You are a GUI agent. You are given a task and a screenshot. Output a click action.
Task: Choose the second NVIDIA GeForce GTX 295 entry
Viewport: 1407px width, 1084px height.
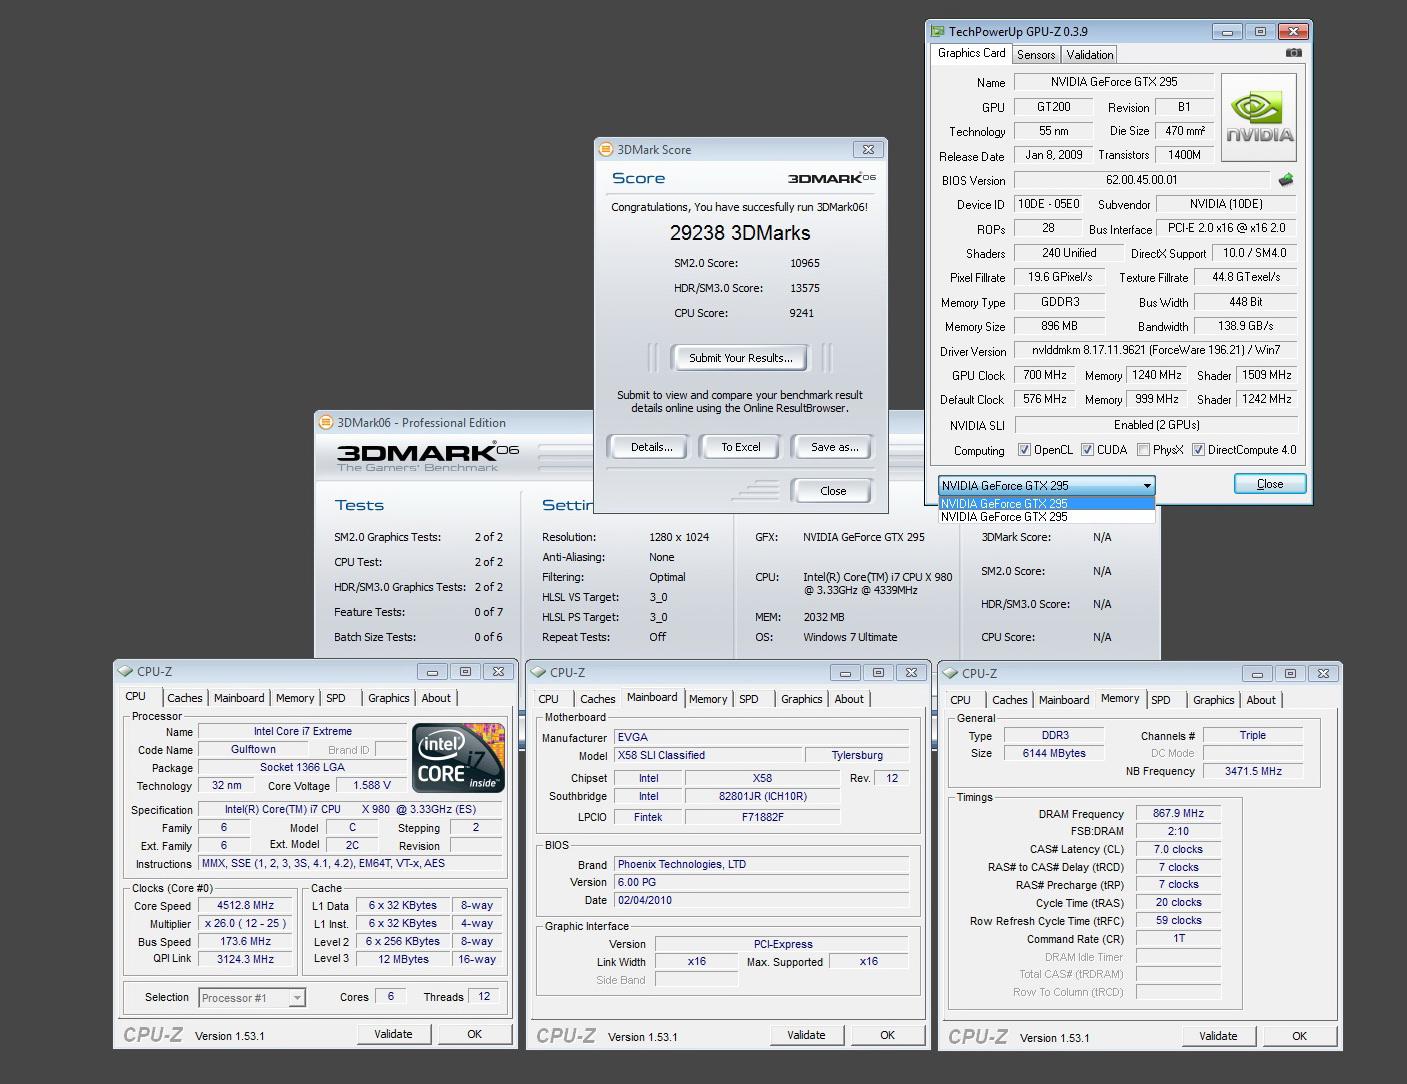(1046, 517)
